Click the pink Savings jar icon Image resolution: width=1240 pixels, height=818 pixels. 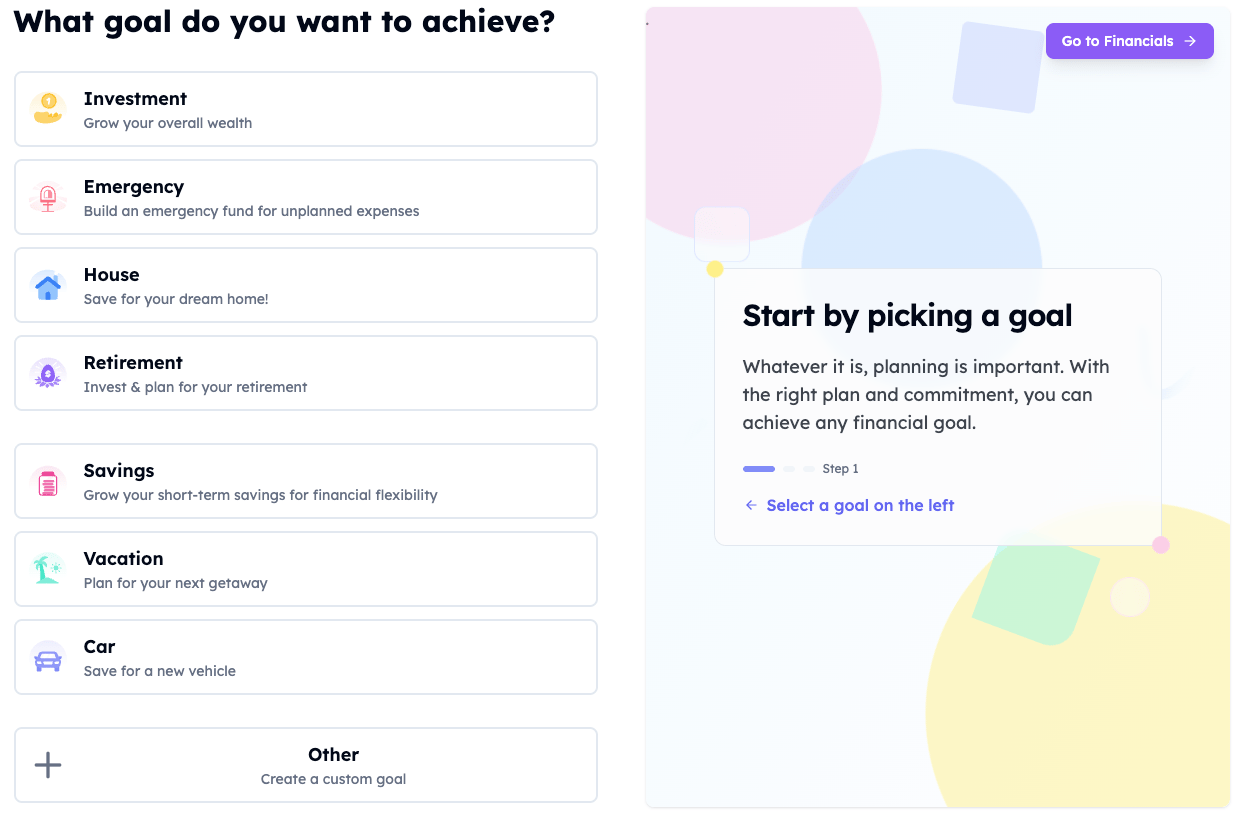pos(48,482)
